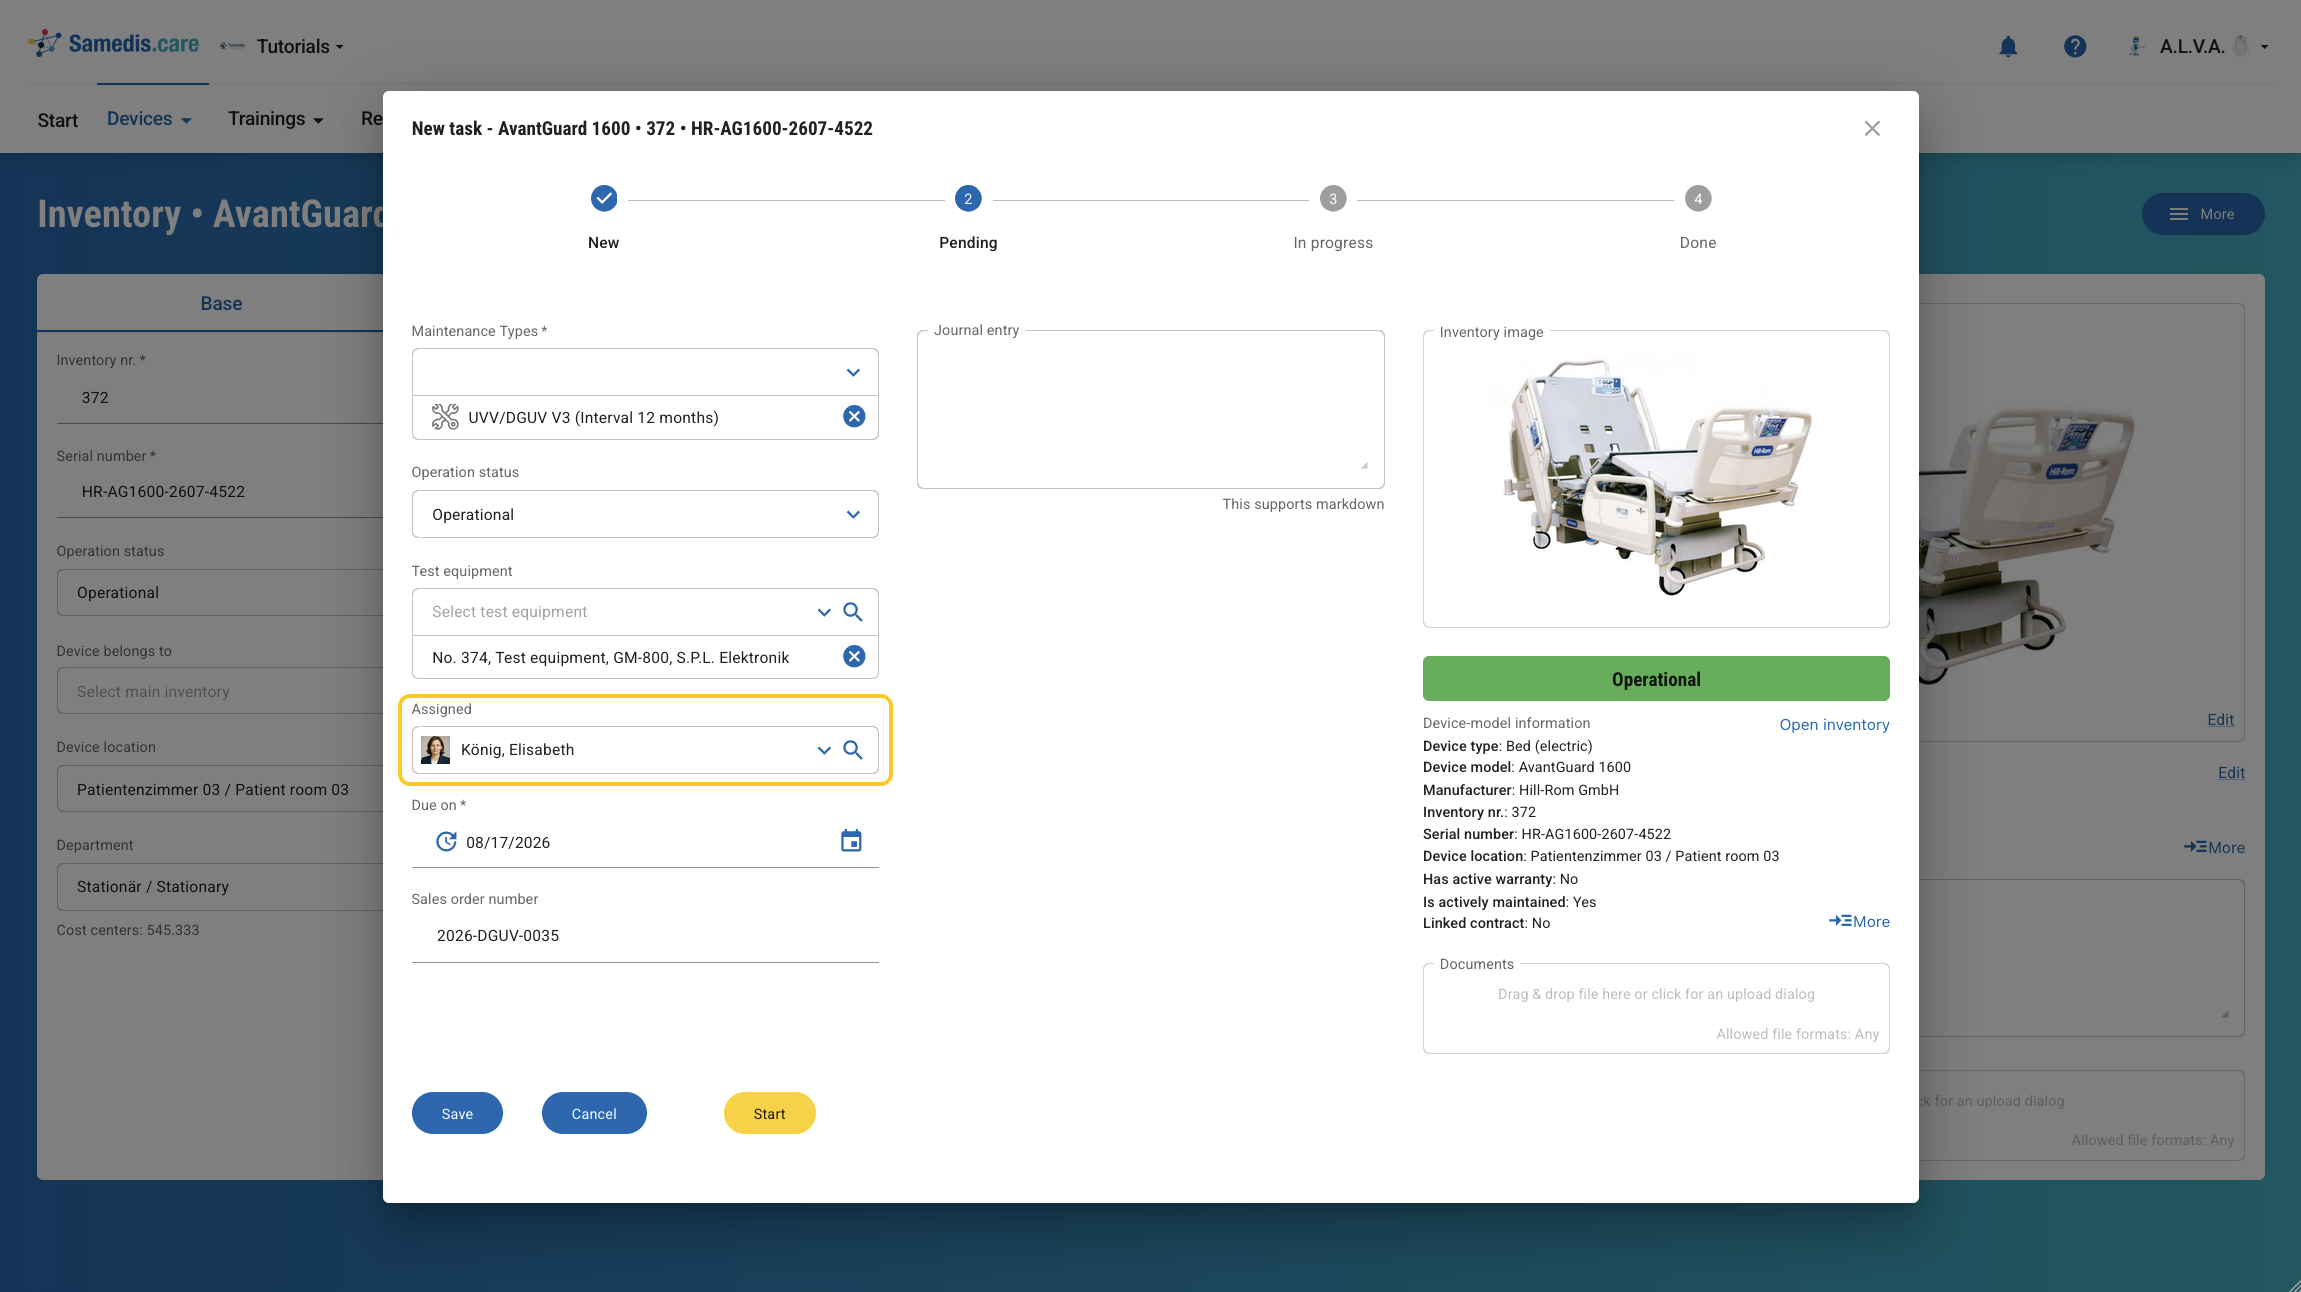Start the task with yellow Start button

[769, 1113]
